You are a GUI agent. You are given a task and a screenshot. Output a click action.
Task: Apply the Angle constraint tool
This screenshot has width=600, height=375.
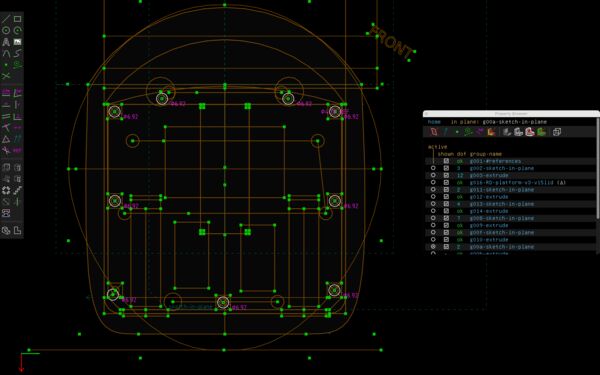(x=17, y=93)
